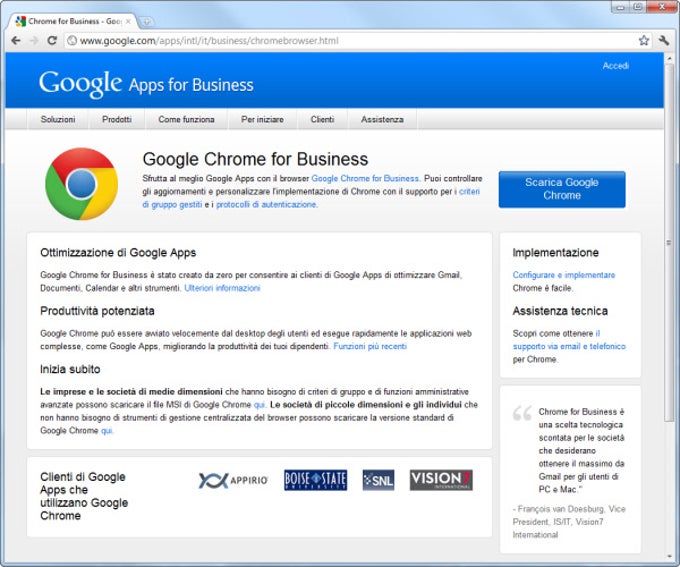Viewport: 680px width, 567px height.
Task: Open the Google Chrome for Business link
Action: (365, 178)
